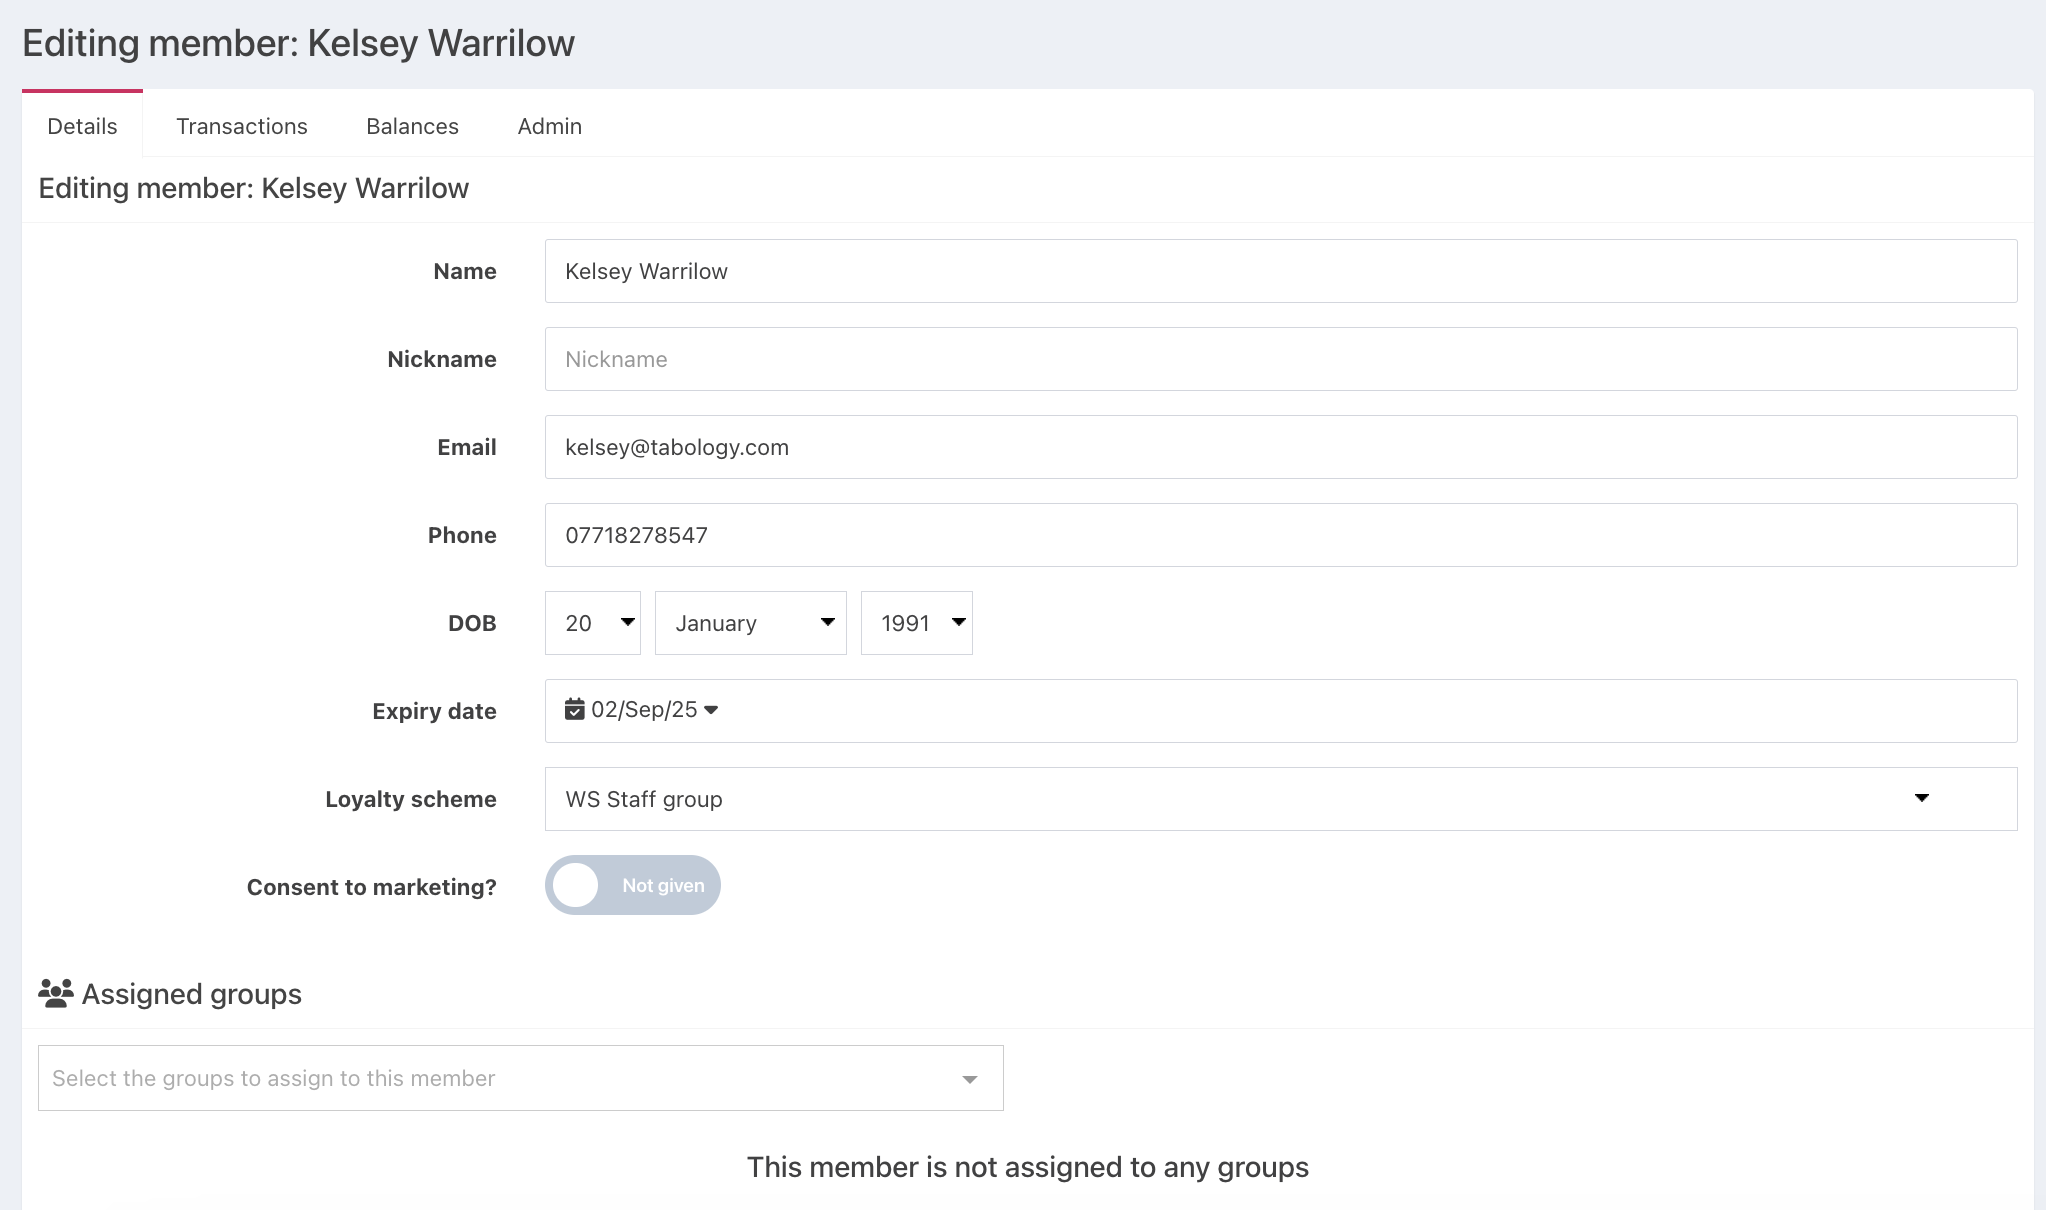Open the DOB day dropdown showing 20

pyautogui.click(x=593, y=623)
